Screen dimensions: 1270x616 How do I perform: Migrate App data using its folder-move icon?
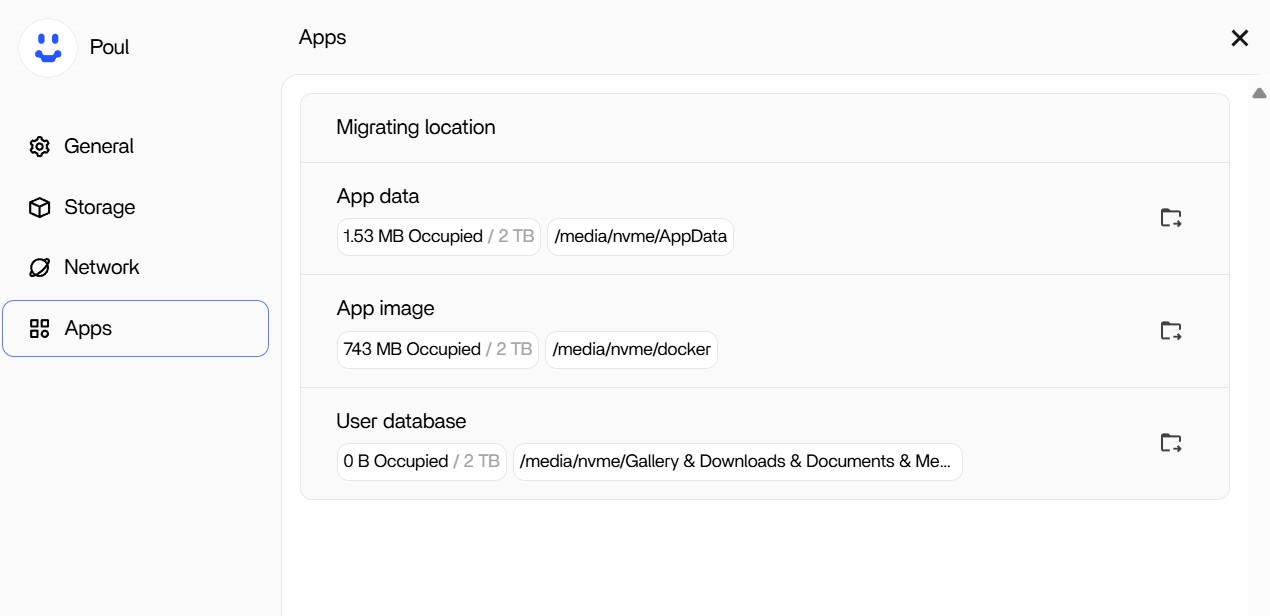click(x=1169, y=217)
